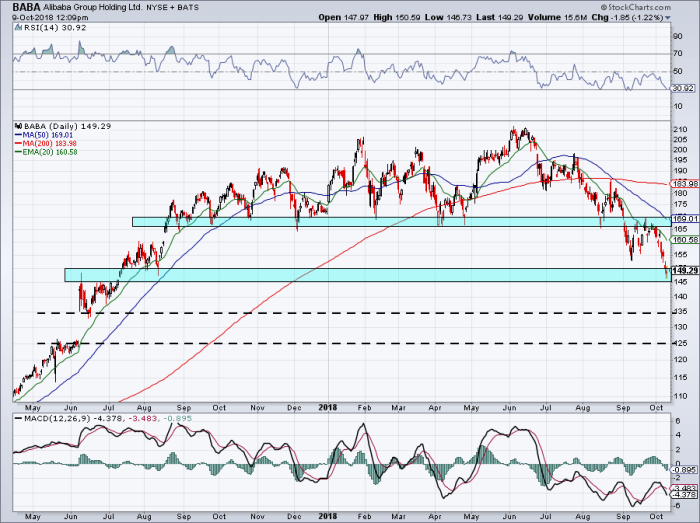The image size is (700, 523).
Task: Click the Alibaba Group Holding Ltd. company name
Action: pos(93,8)
